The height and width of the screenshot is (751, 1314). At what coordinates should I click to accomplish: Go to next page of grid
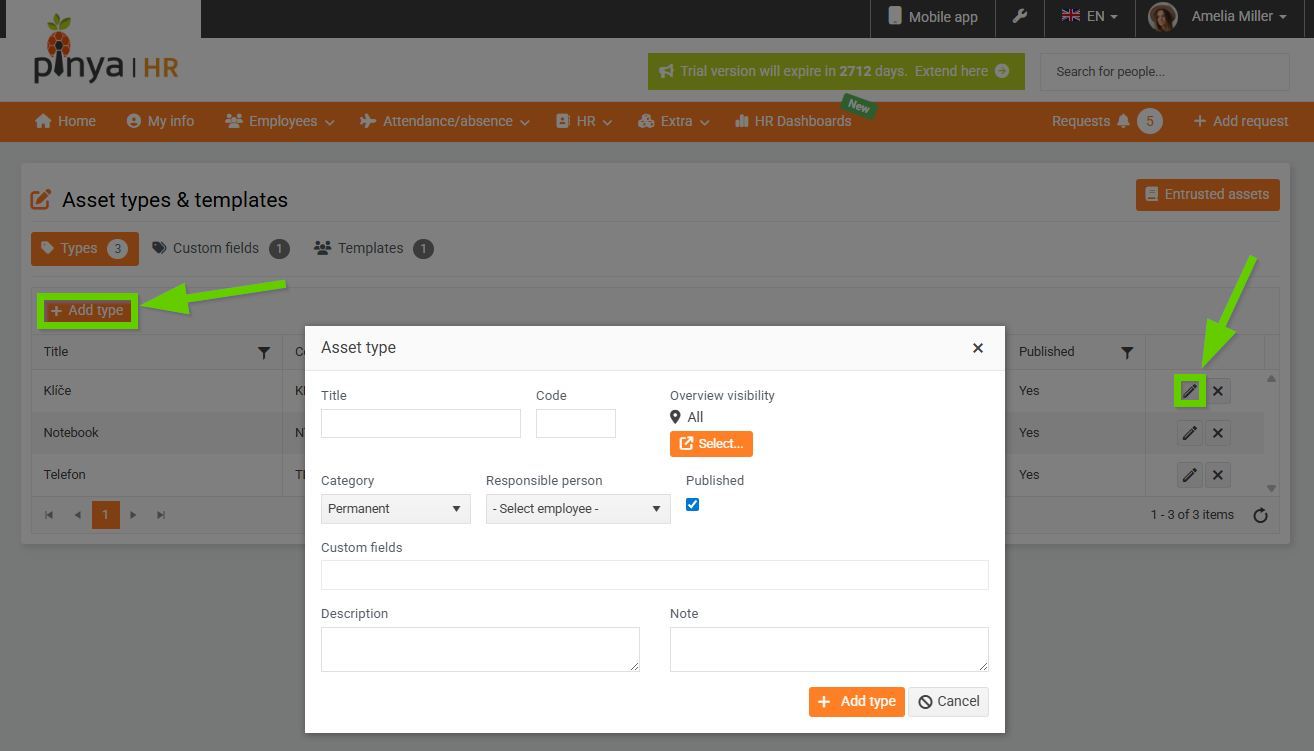tap(133, 515)
